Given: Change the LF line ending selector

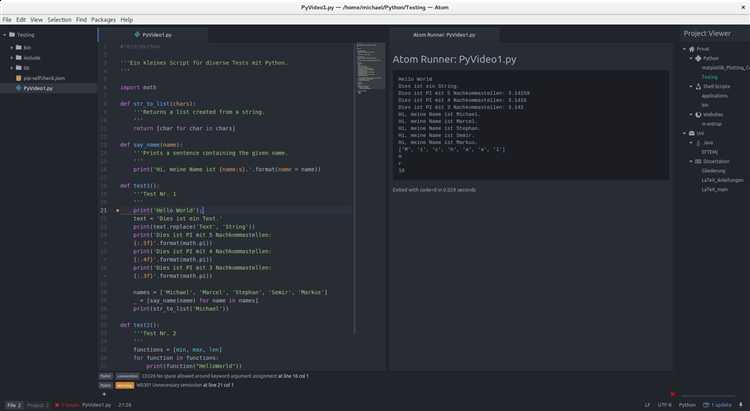Looking at the screenshot, I should (647, 405).
